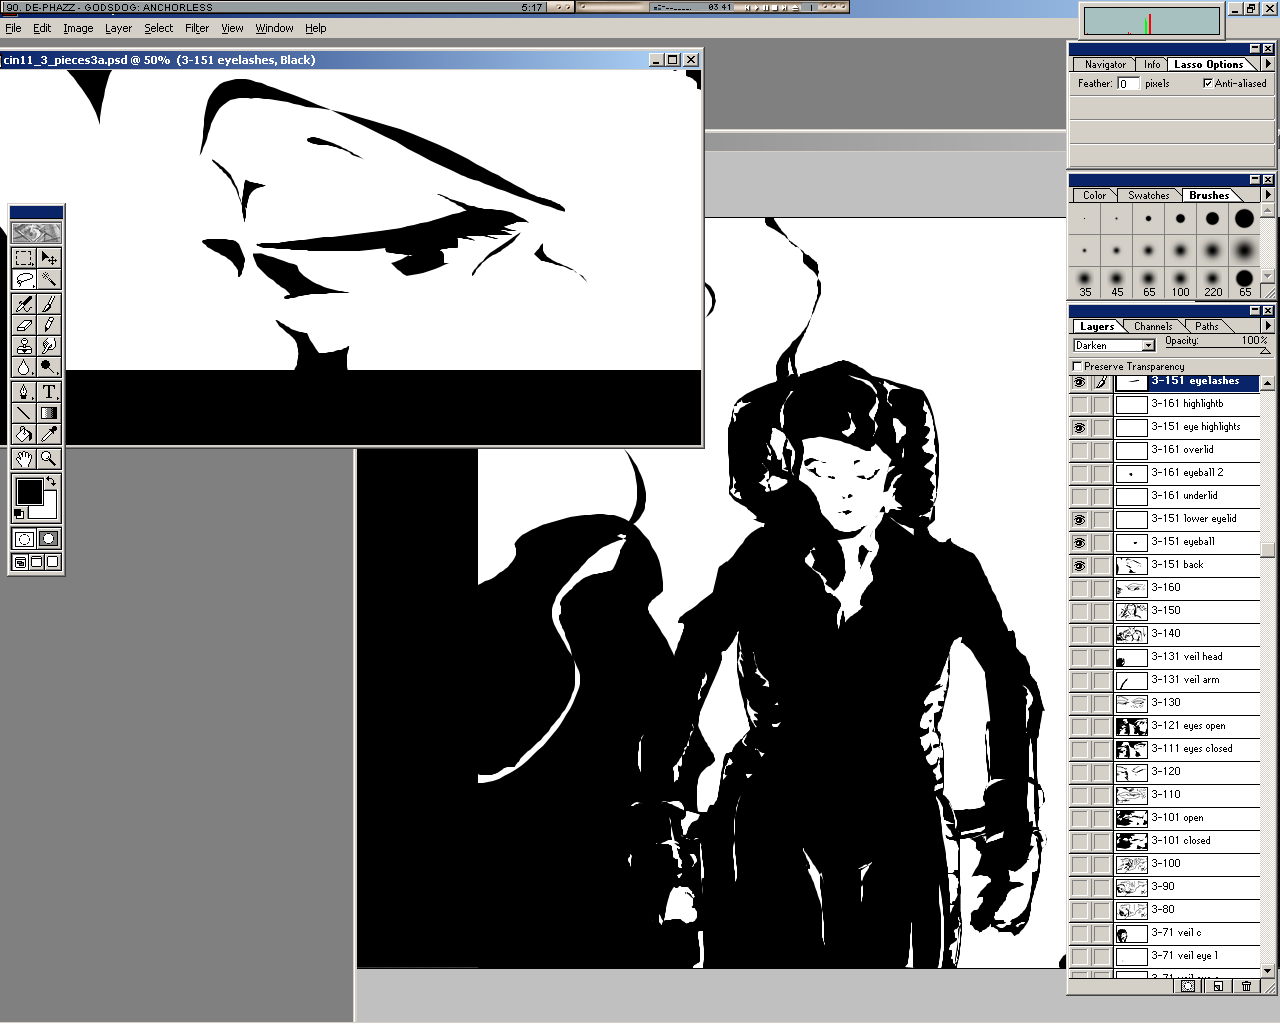This screenshot has height=1024, width=1280.
Task: Select the Rubber Stamp tool
Action: pyautogui.click(x=25, y=346)
